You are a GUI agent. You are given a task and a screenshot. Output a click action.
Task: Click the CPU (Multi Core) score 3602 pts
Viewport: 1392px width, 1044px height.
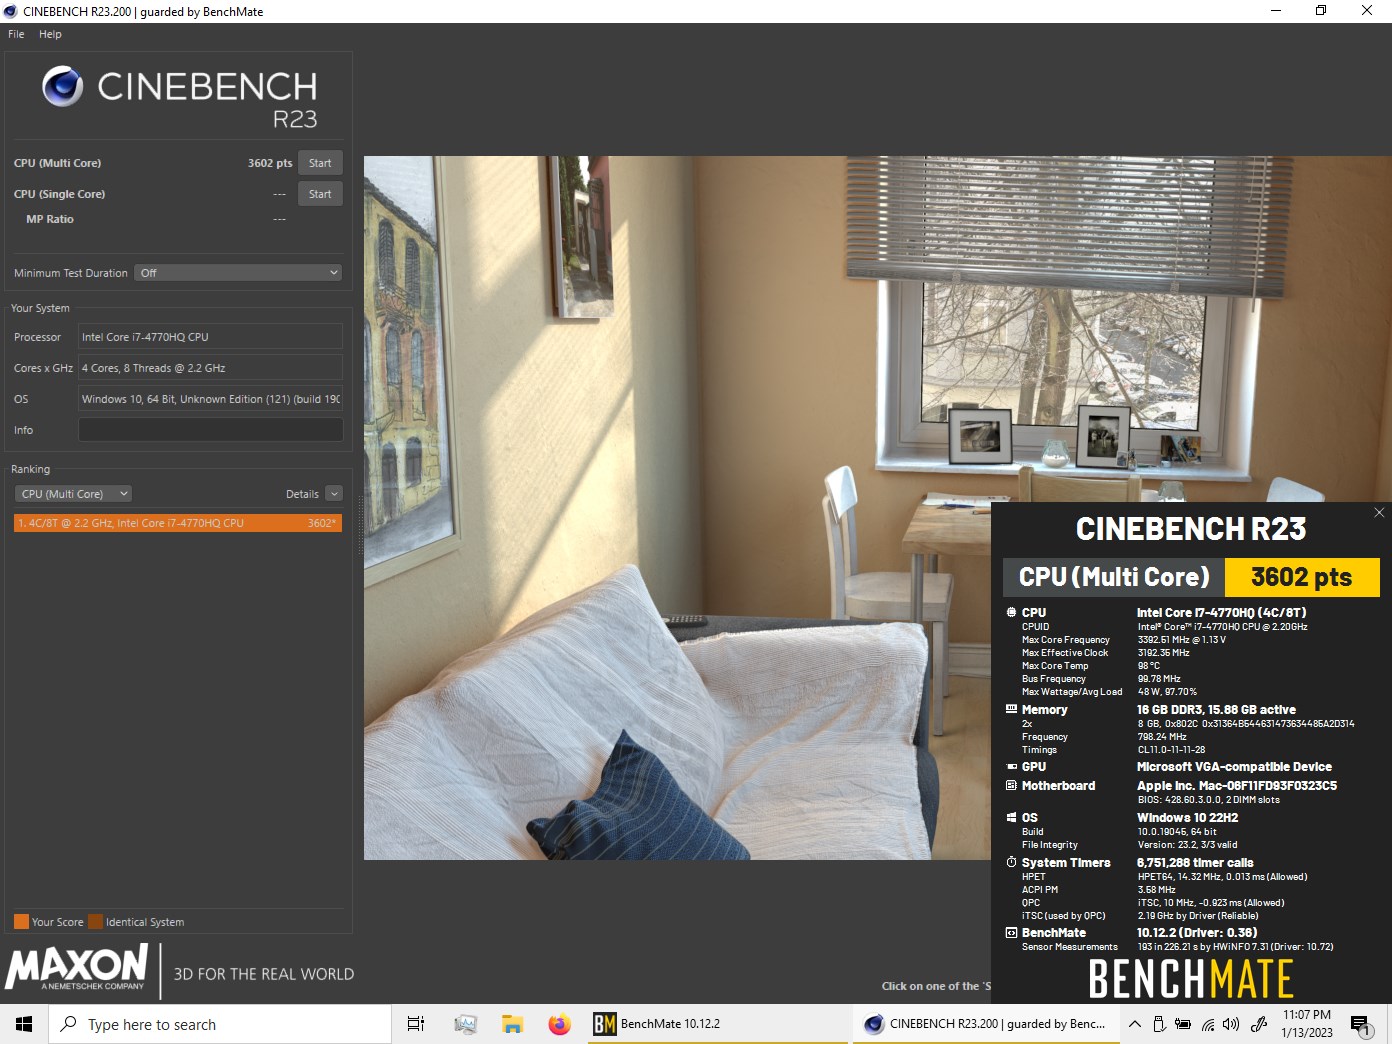(270, 163)
